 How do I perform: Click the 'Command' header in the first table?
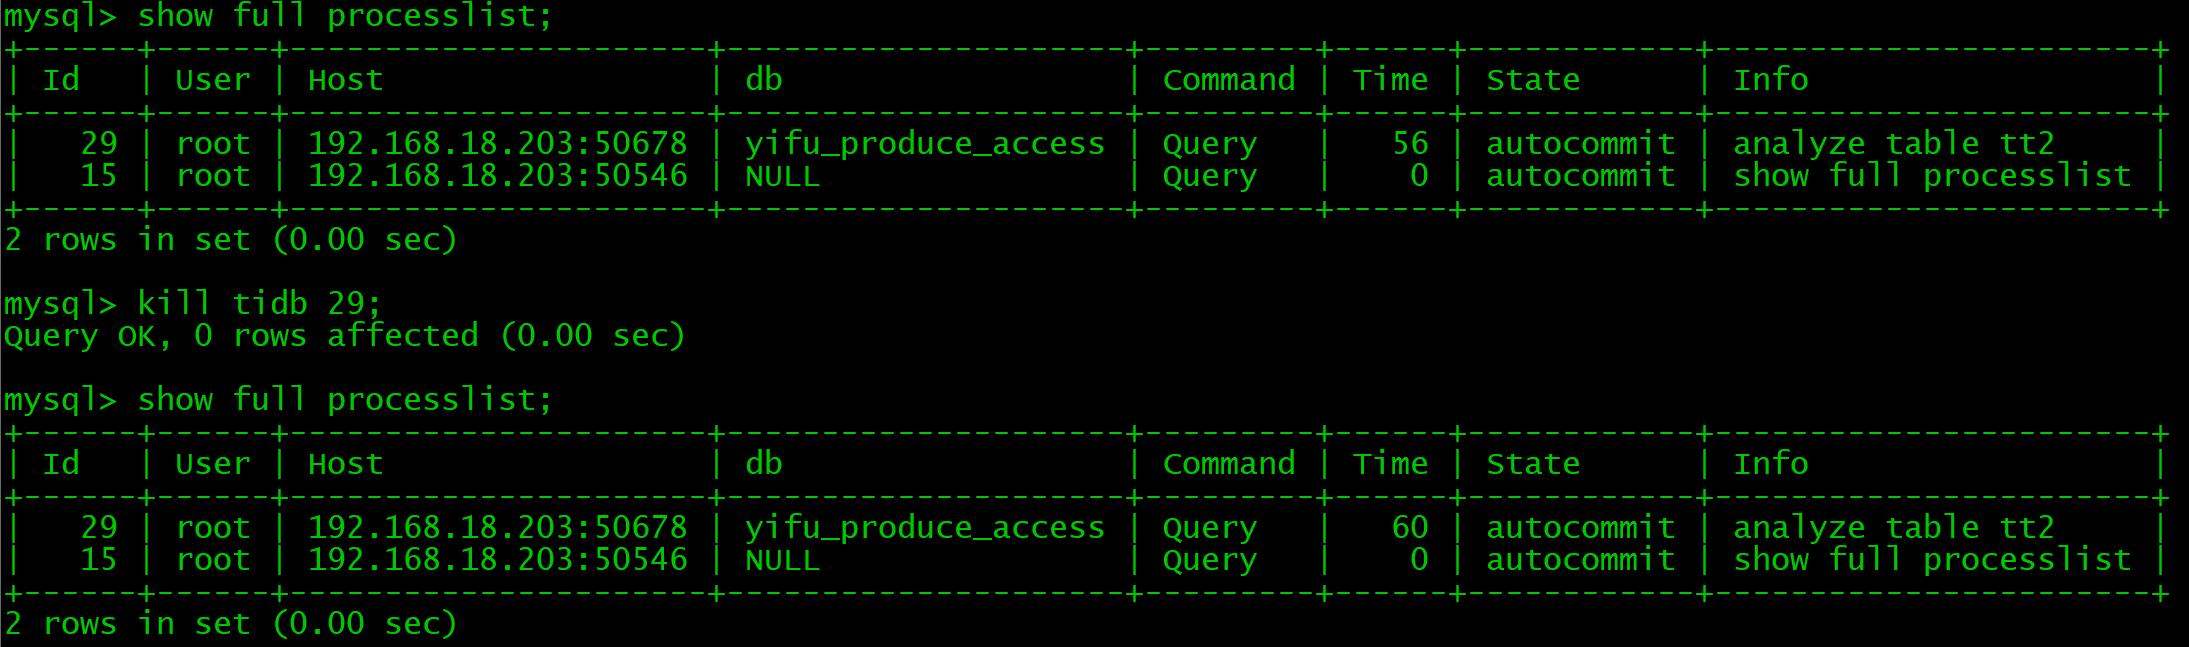(1228, 80)
